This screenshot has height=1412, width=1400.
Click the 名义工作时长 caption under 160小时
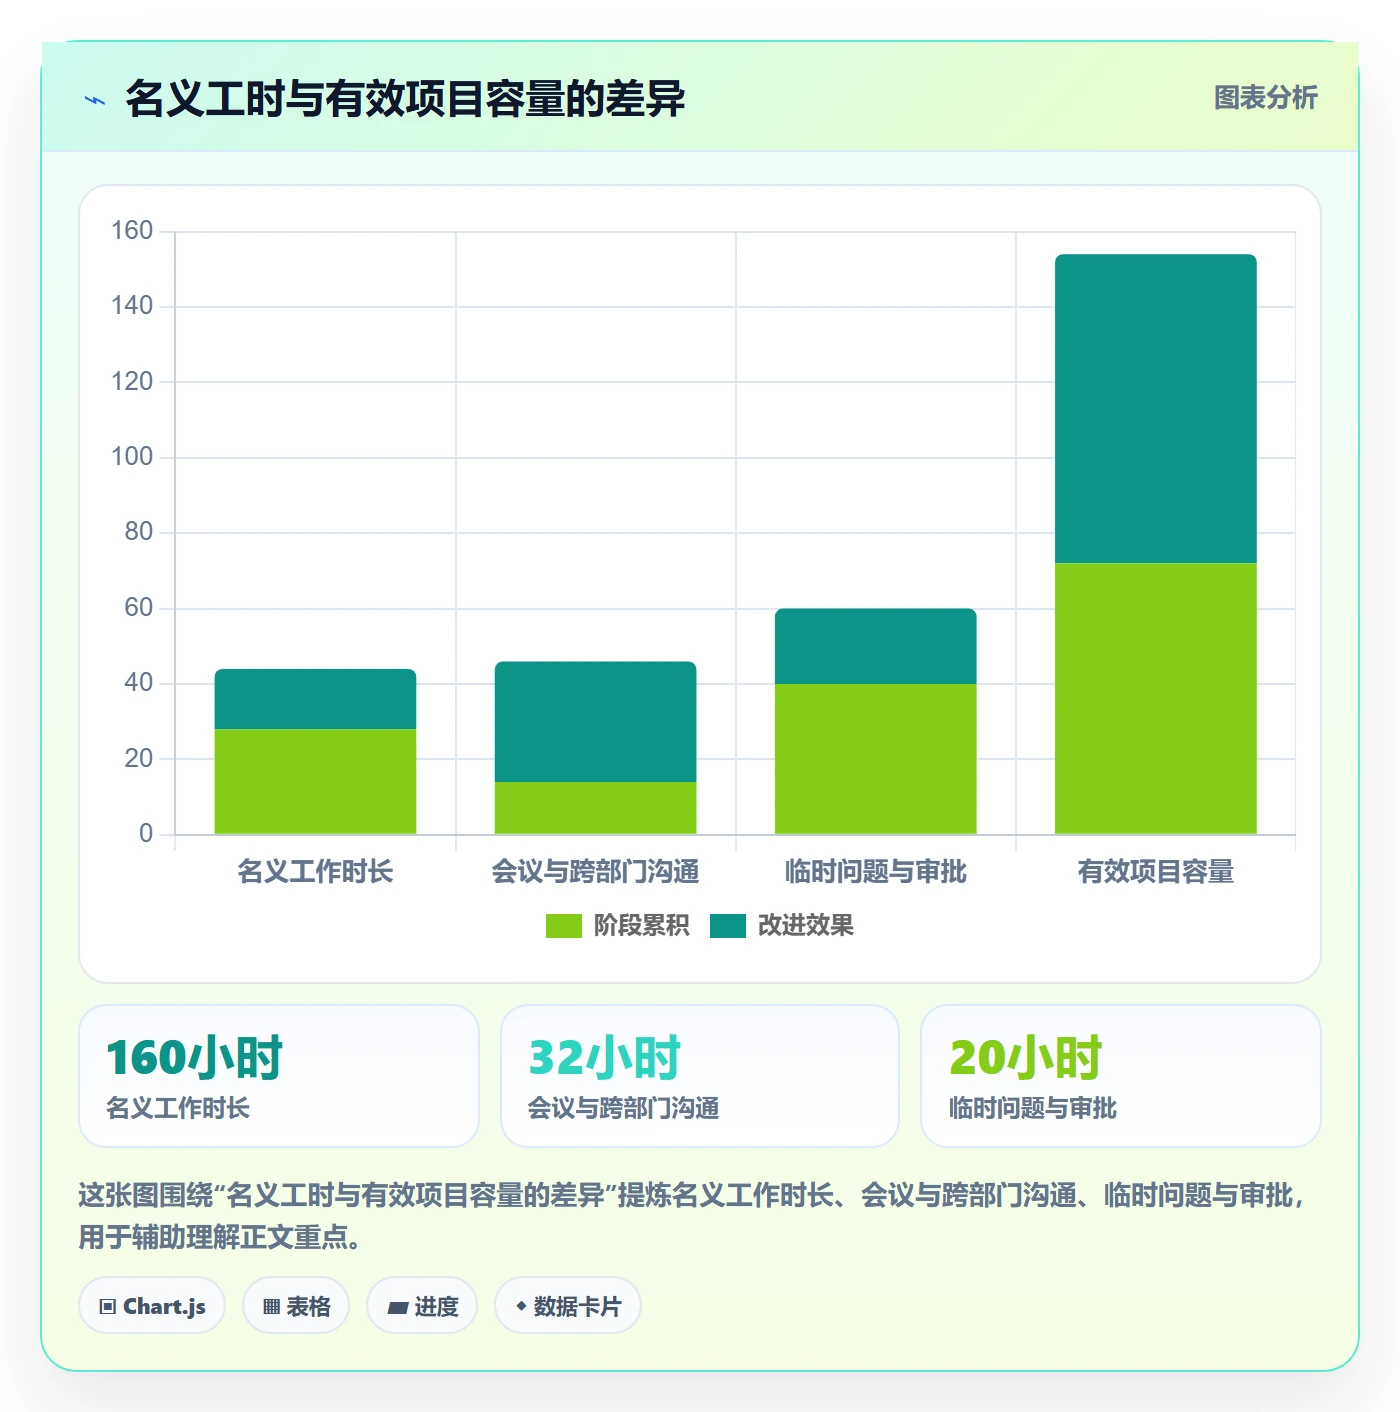coord(178,1108)
